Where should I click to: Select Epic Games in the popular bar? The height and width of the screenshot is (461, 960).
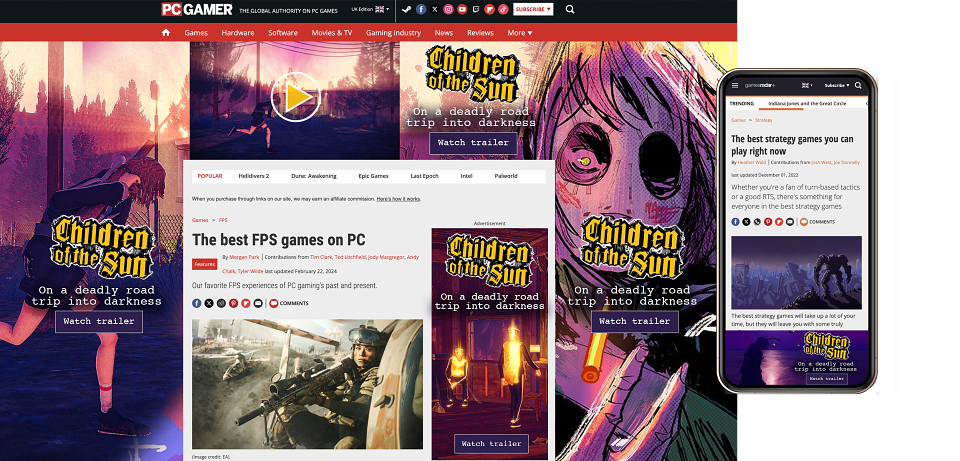coord(373,176)
